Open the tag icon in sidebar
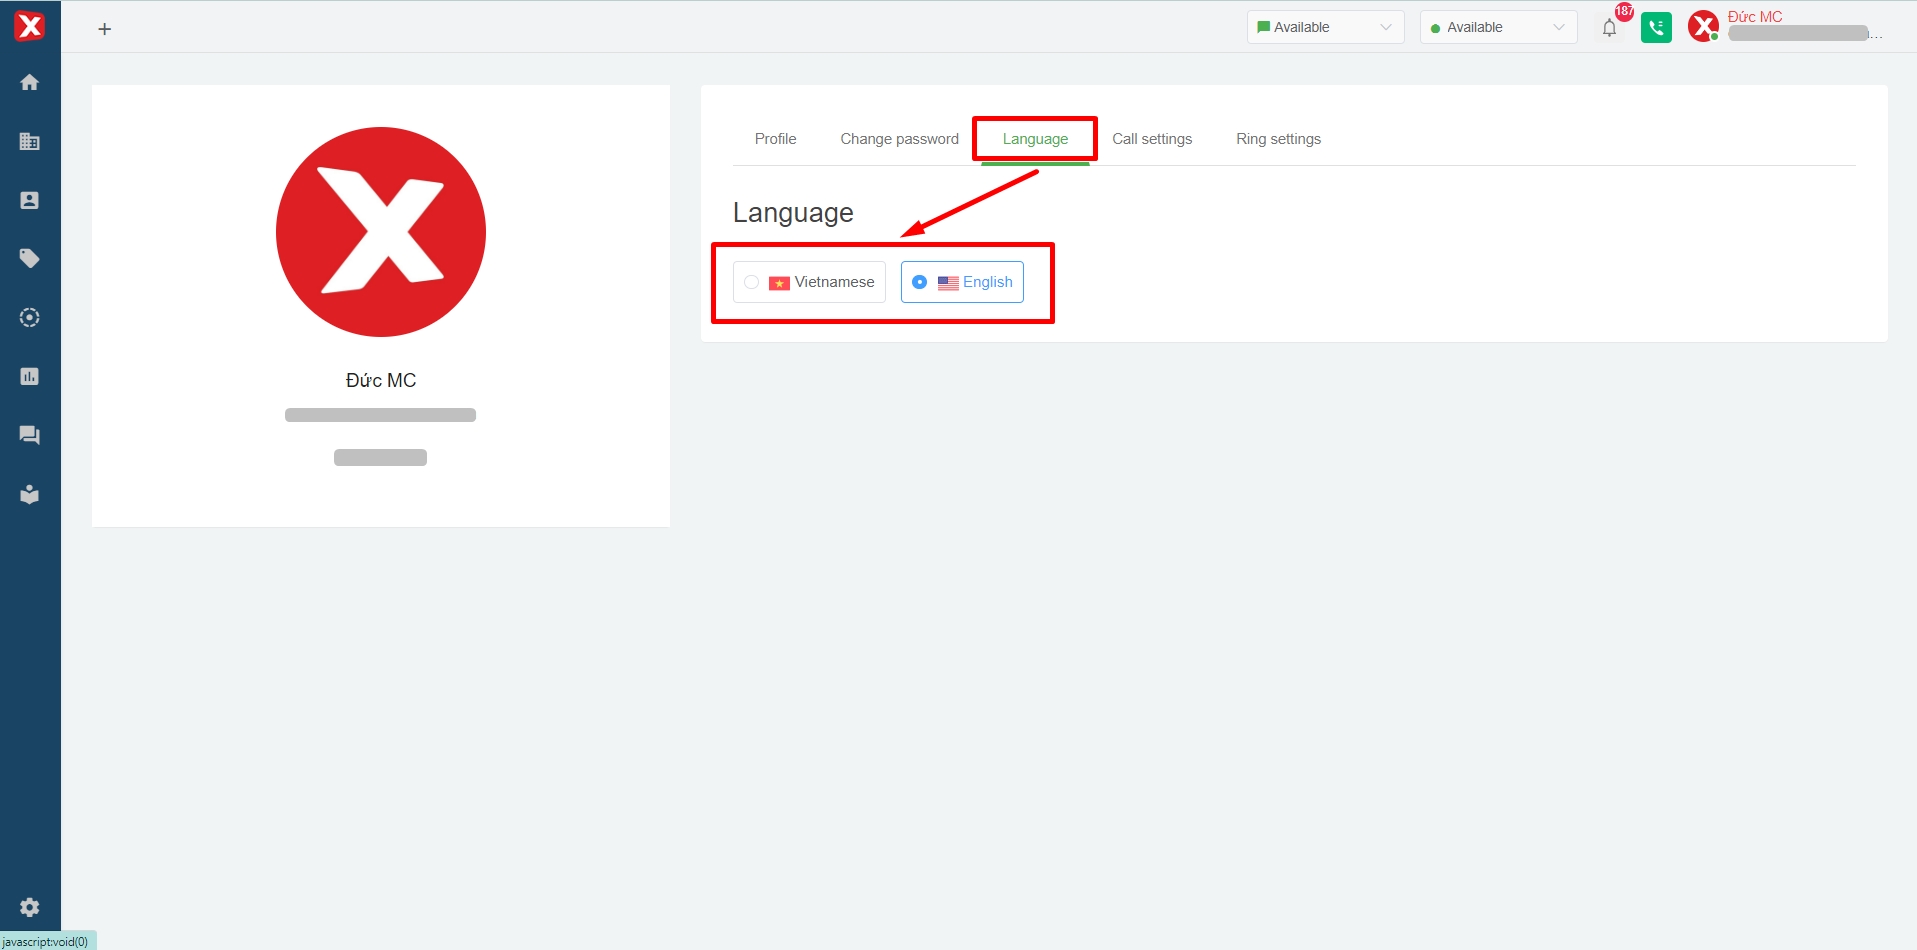 click(30, 259)
